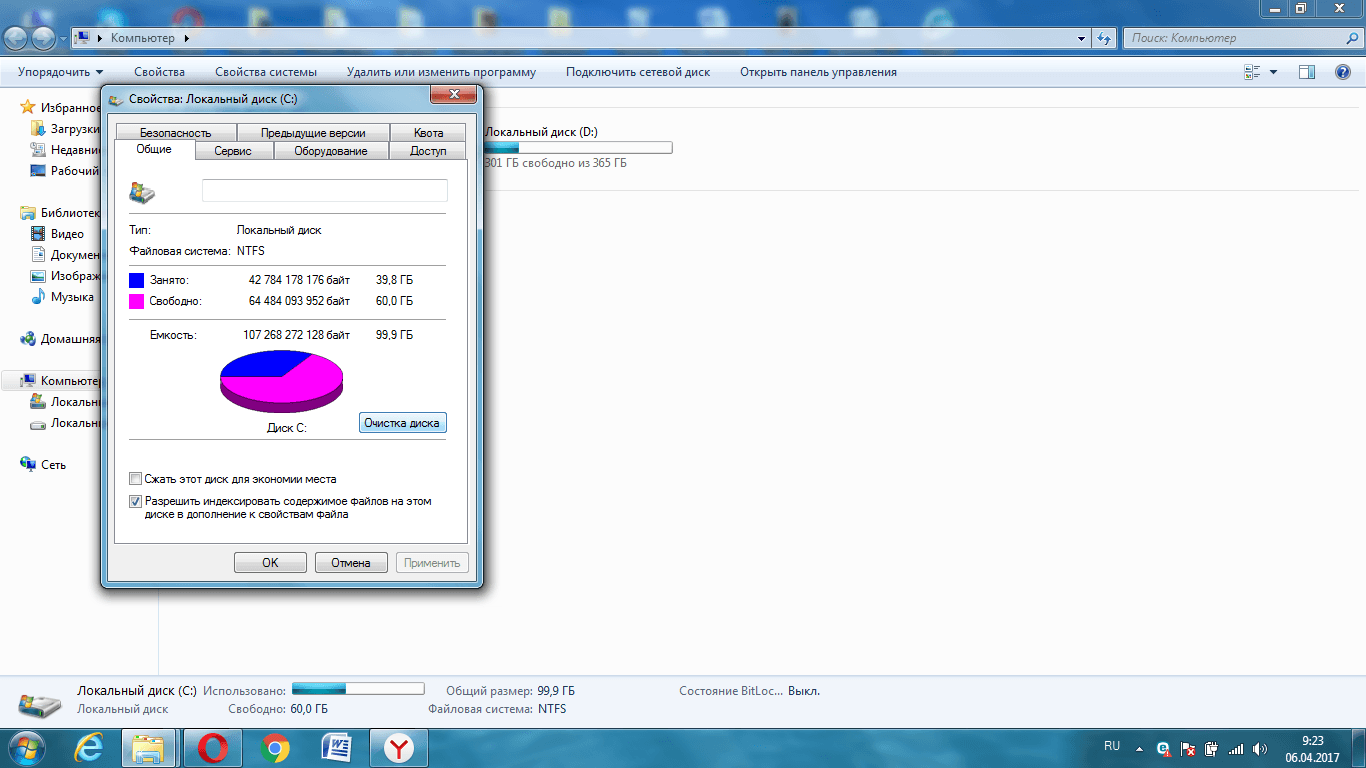
Task: Open 'Изображения' library icon
Action: (38, 276)
